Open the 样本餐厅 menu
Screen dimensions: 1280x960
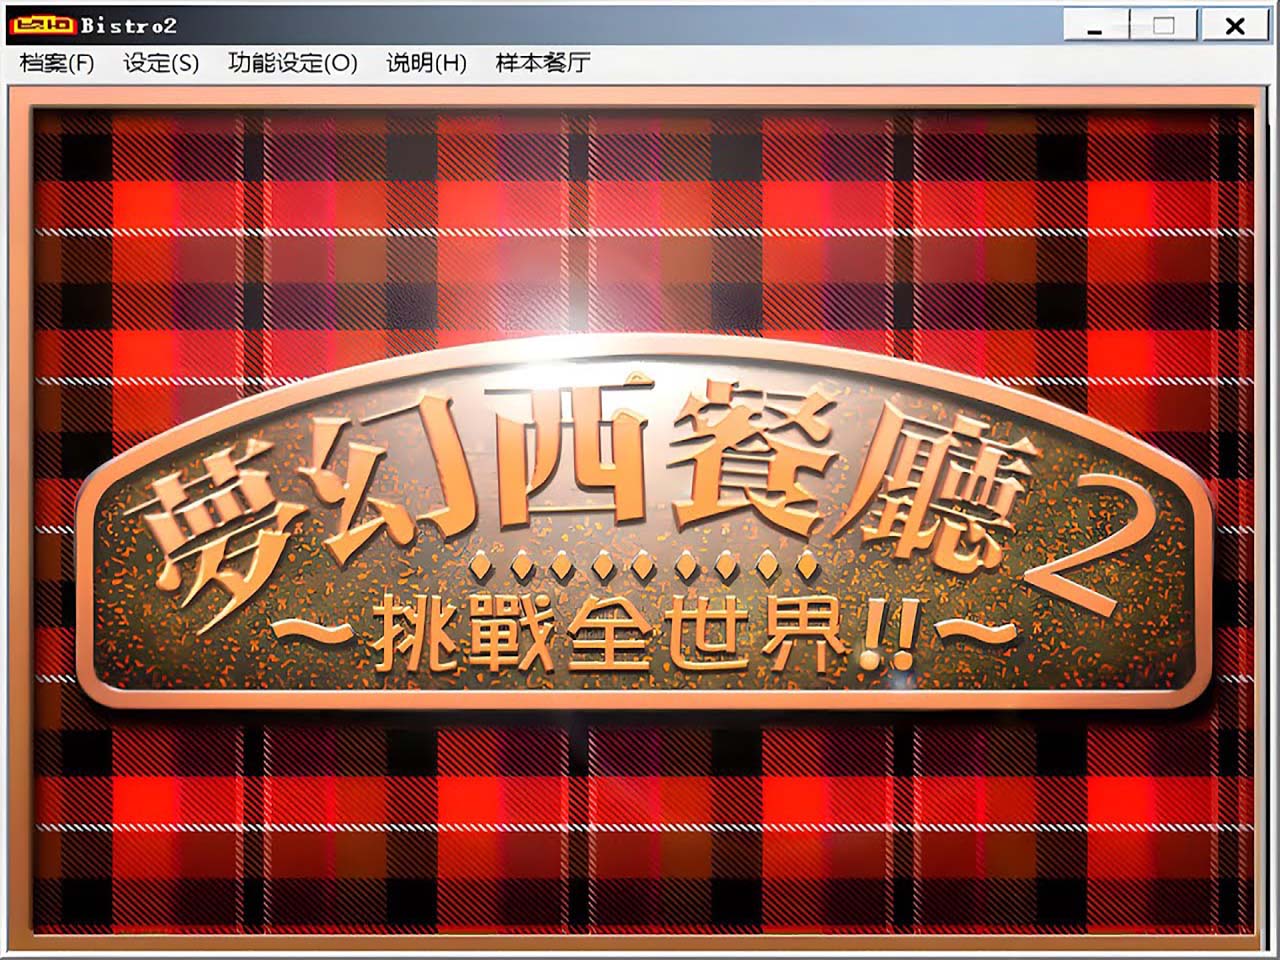coord(543,63)
